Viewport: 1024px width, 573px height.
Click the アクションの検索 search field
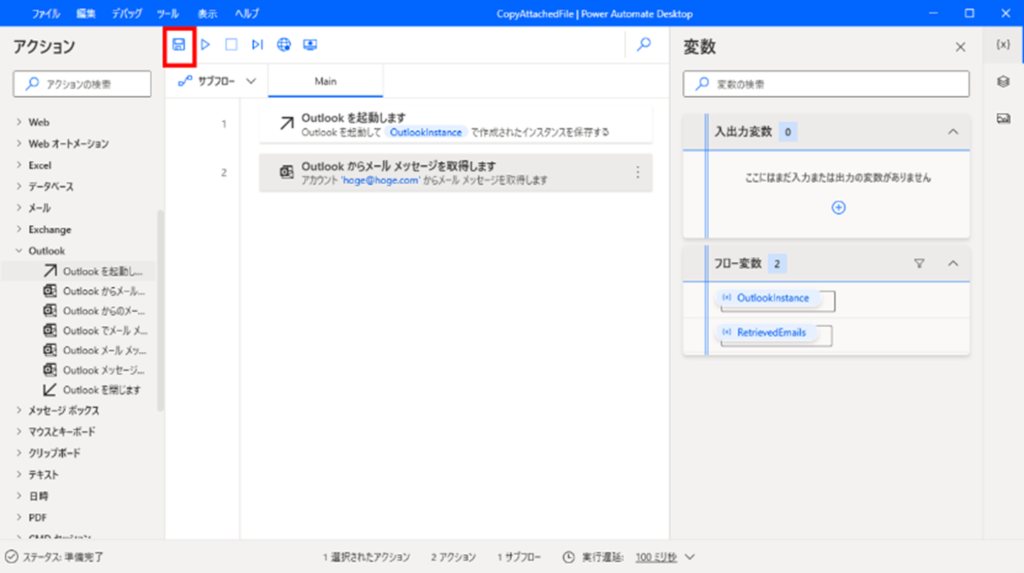tap(82, 84)
